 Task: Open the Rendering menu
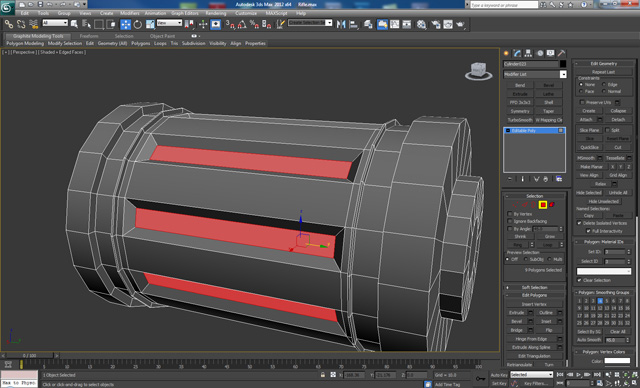(x=216, y=13)
